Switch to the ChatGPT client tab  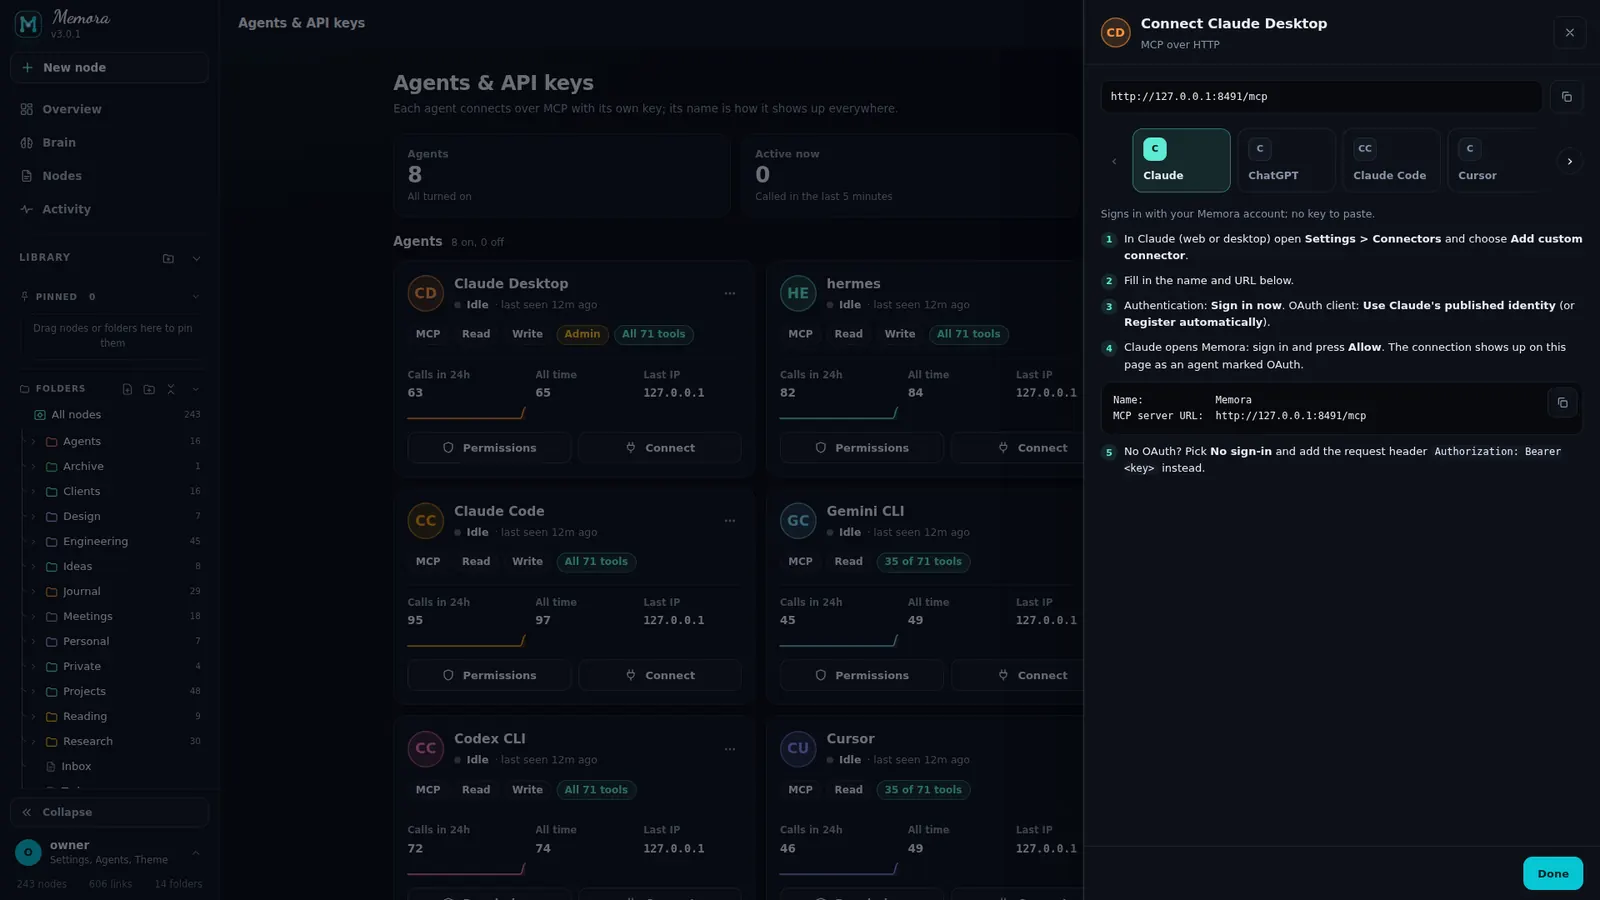tap(1286, 160)
